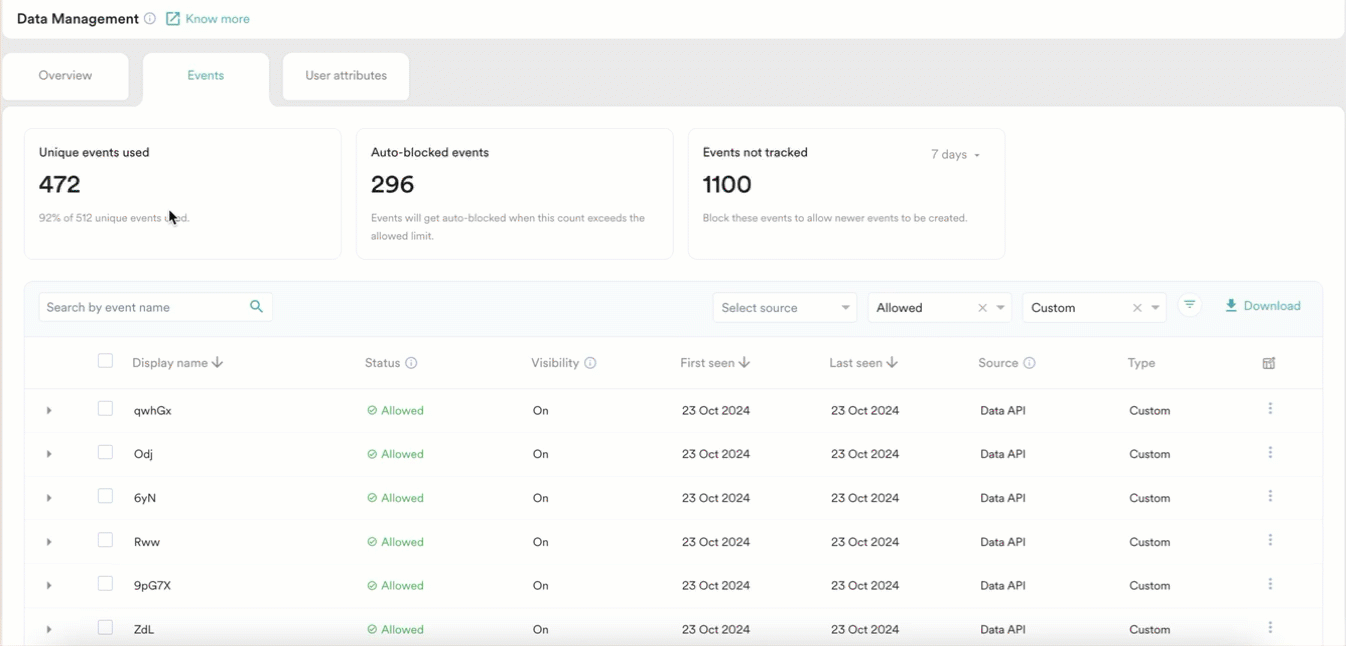Sort by Display name arrow
1346x646 pixels.
[x=217, y=363]
